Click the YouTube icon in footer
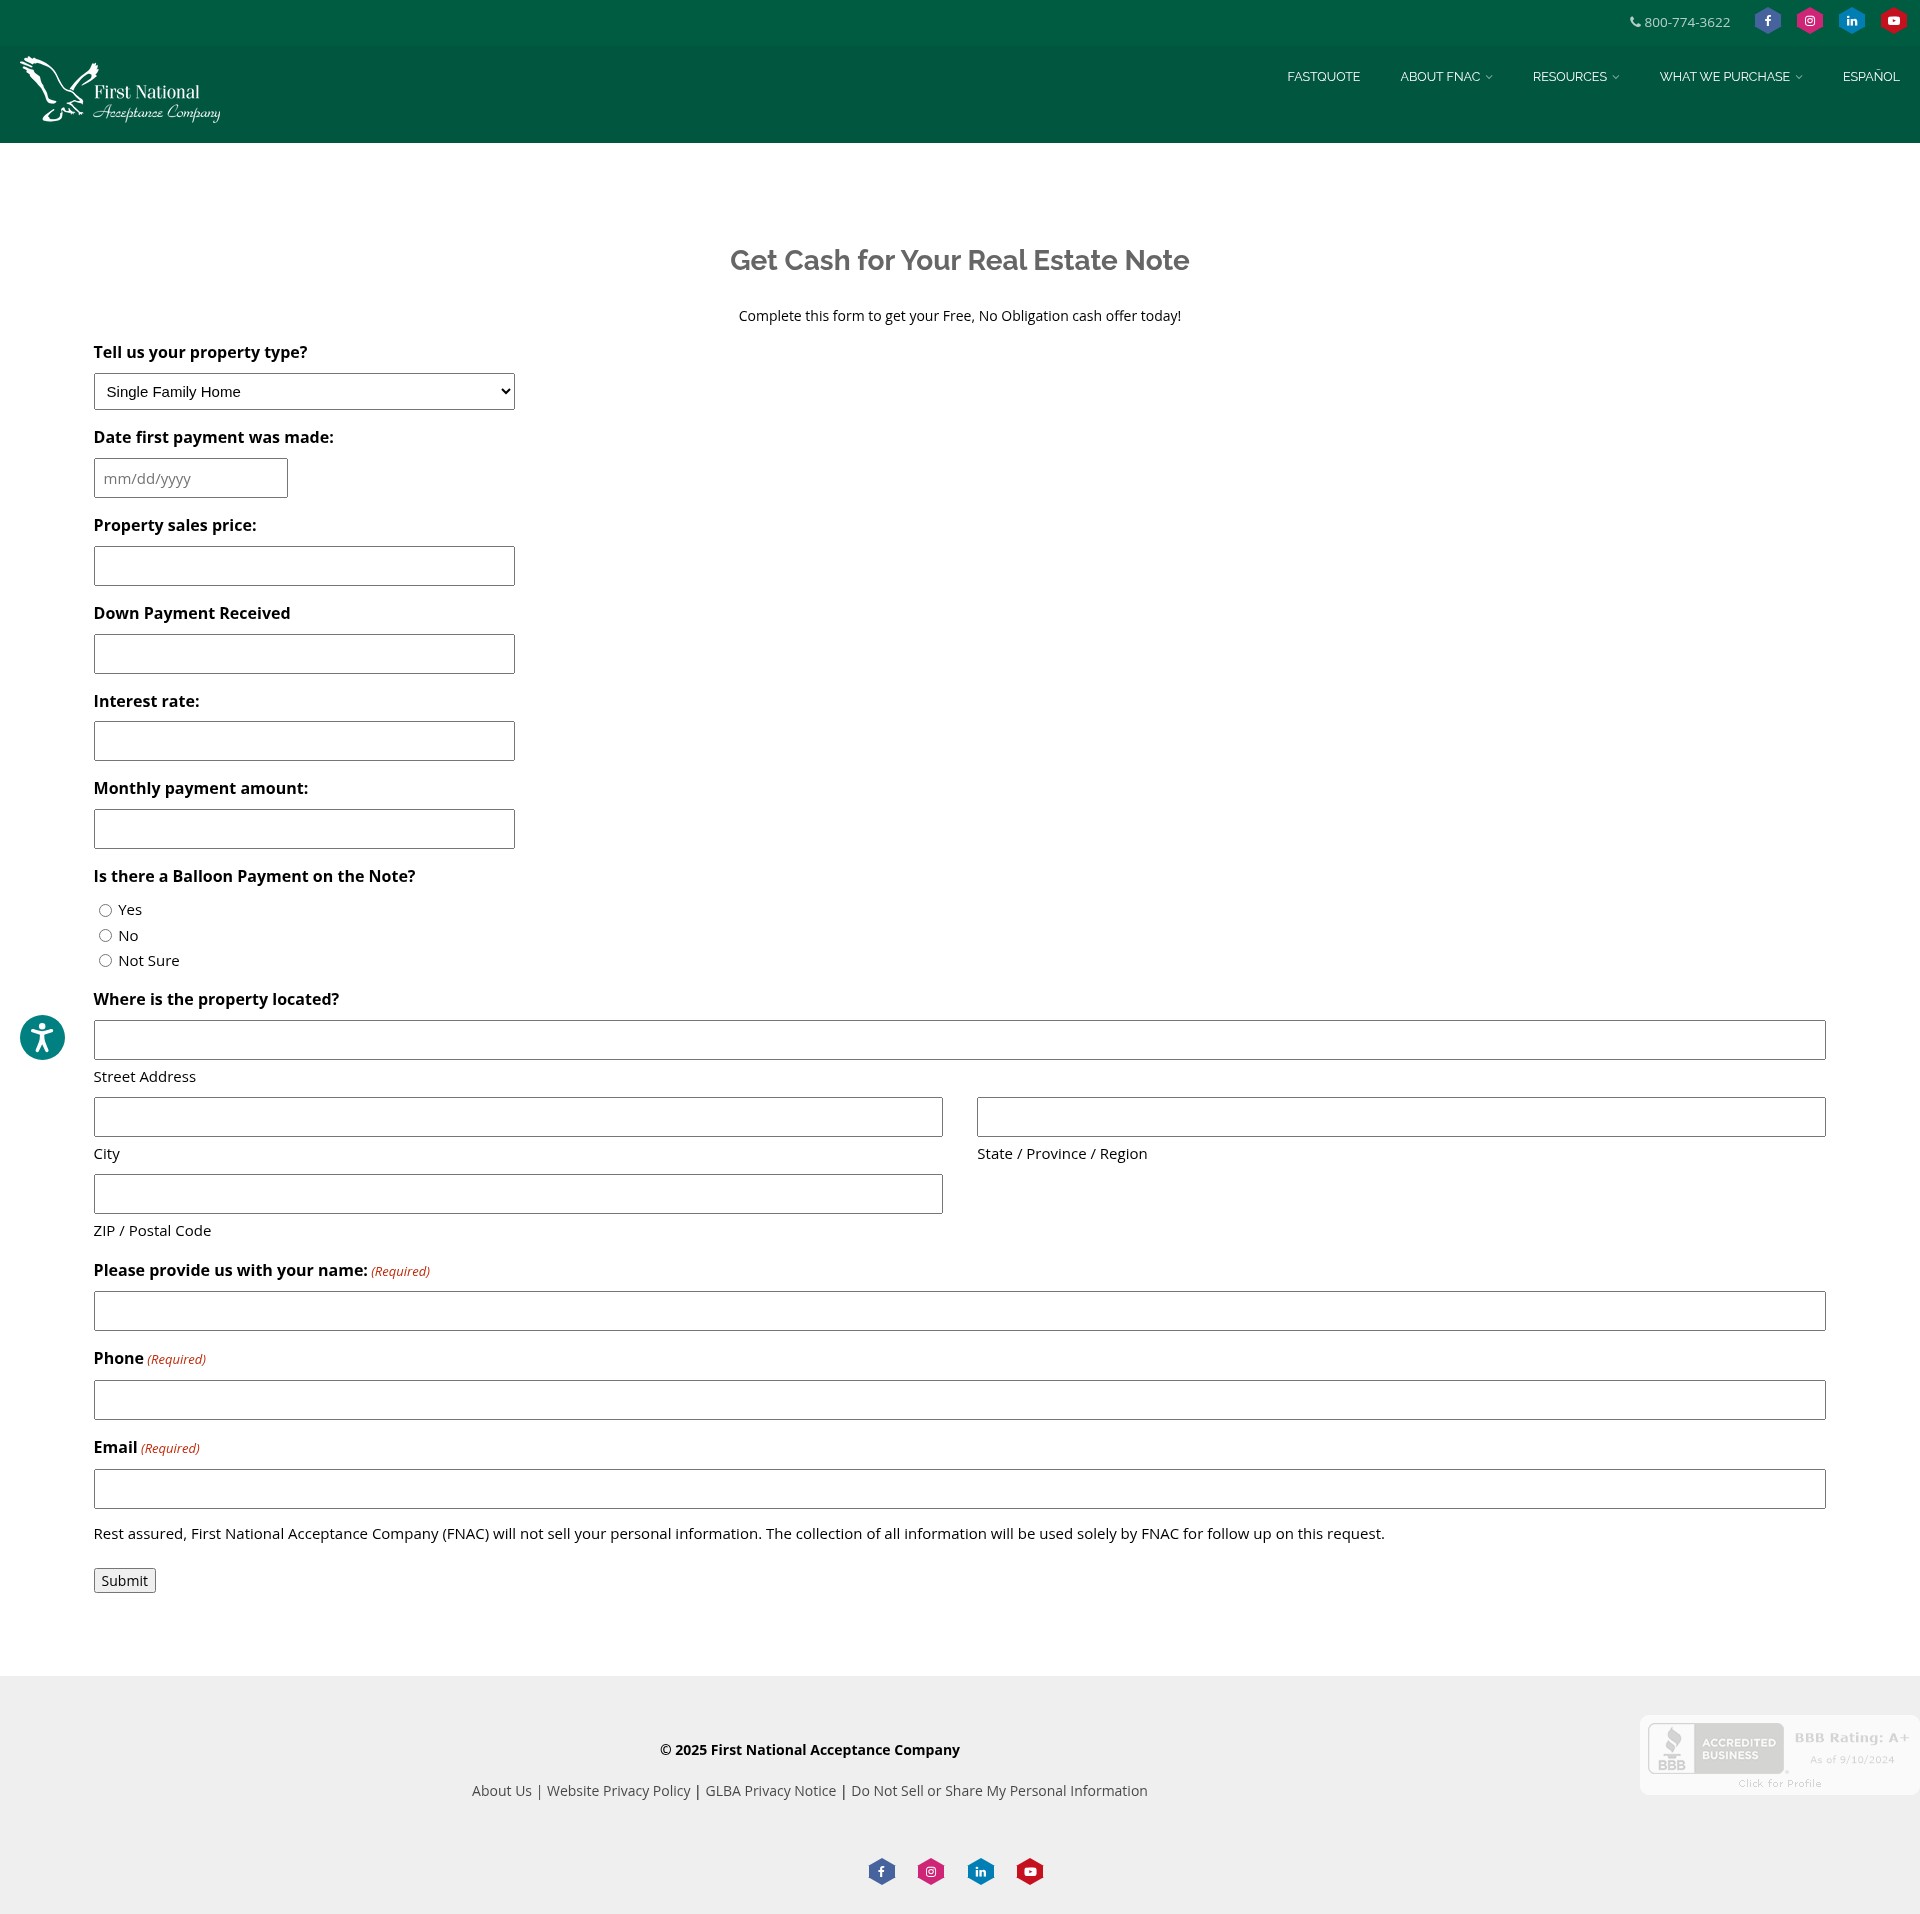Image resolution: width=1920 pixels, height=1914 pixels. pyautogui.click(x=1030, y=1871)
